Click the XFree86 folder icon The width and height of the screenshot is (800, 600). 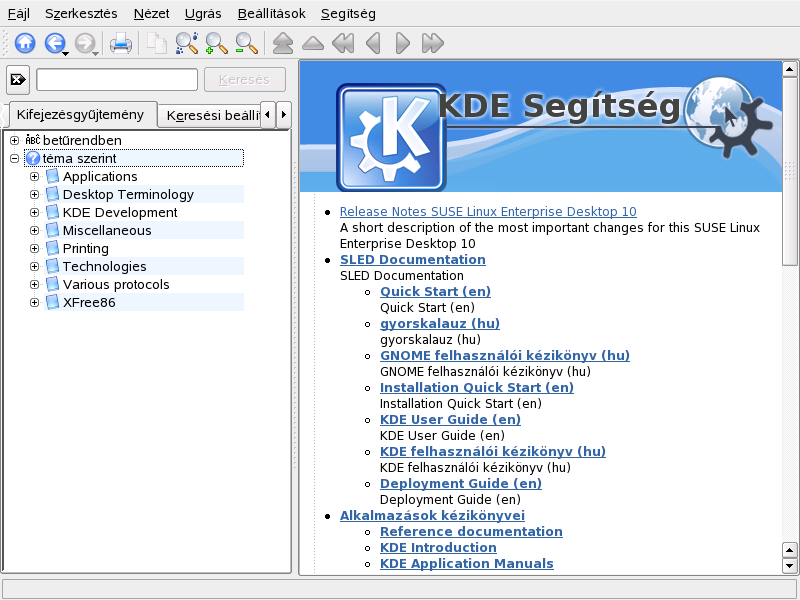tap(52, 303)
